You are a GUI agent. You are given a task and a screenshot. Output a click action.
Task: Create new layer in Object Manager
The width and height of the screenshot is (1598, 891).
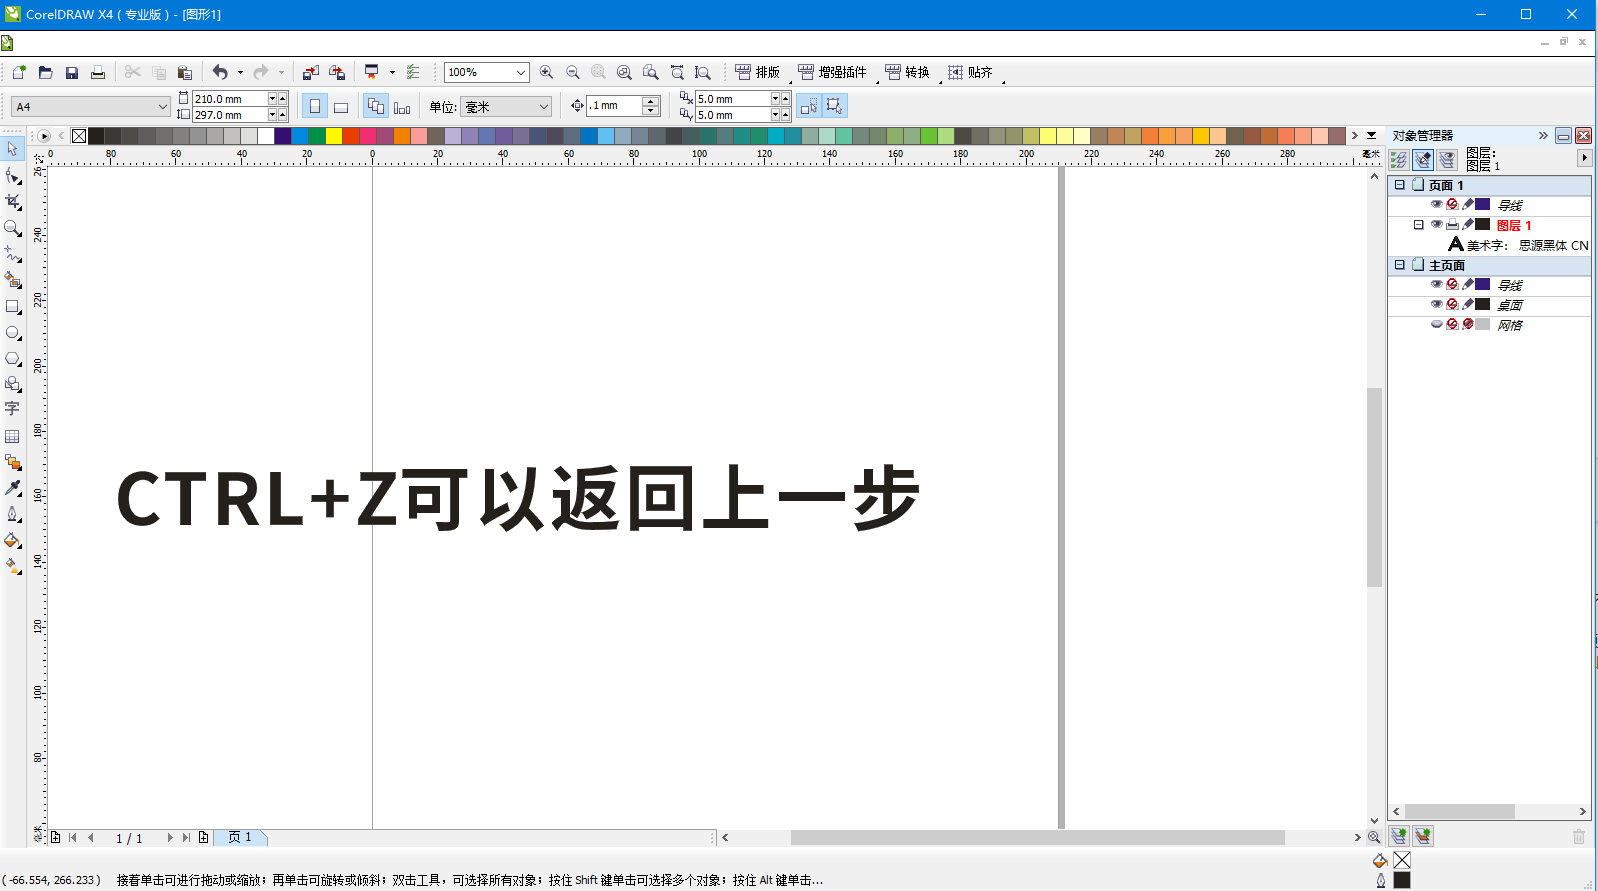coord(1399,836)
